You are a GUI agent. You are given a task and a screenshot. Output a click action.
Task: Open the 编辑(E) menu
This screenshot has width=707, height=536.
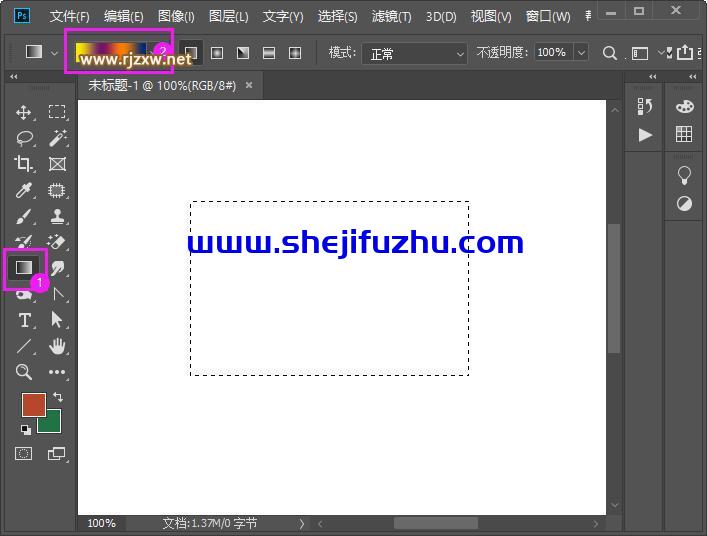[x=124, y=17]
